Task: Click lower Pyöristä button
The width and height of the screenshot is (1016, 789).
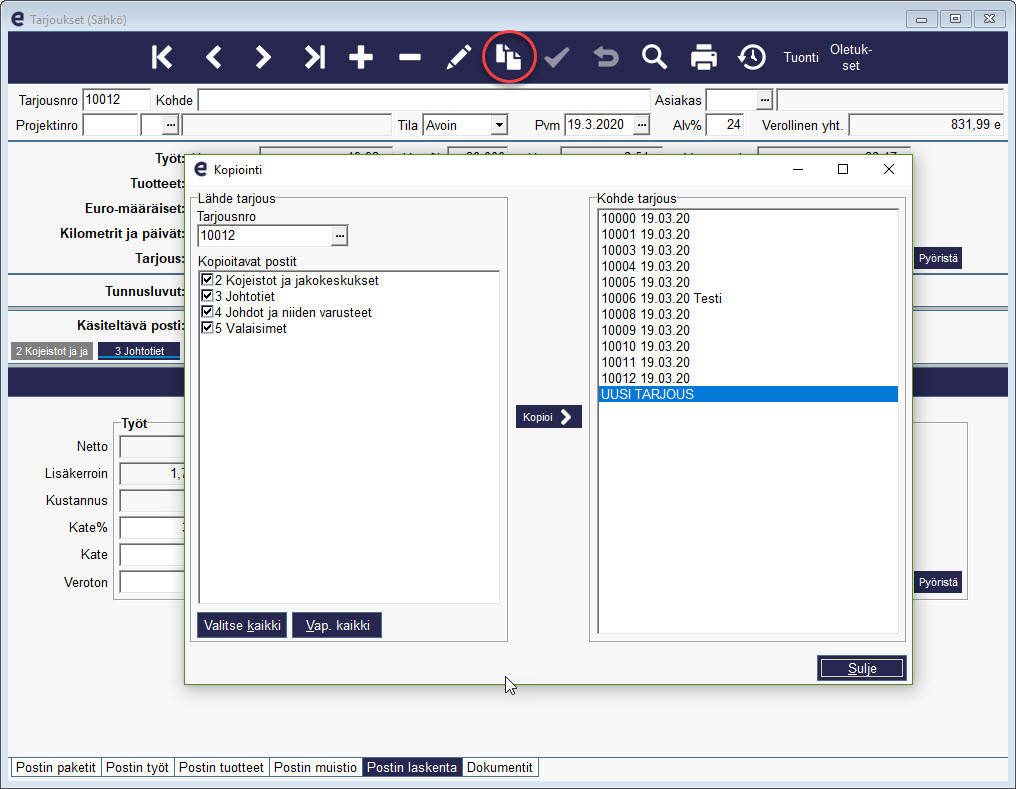Action: (x=938, y=582)
